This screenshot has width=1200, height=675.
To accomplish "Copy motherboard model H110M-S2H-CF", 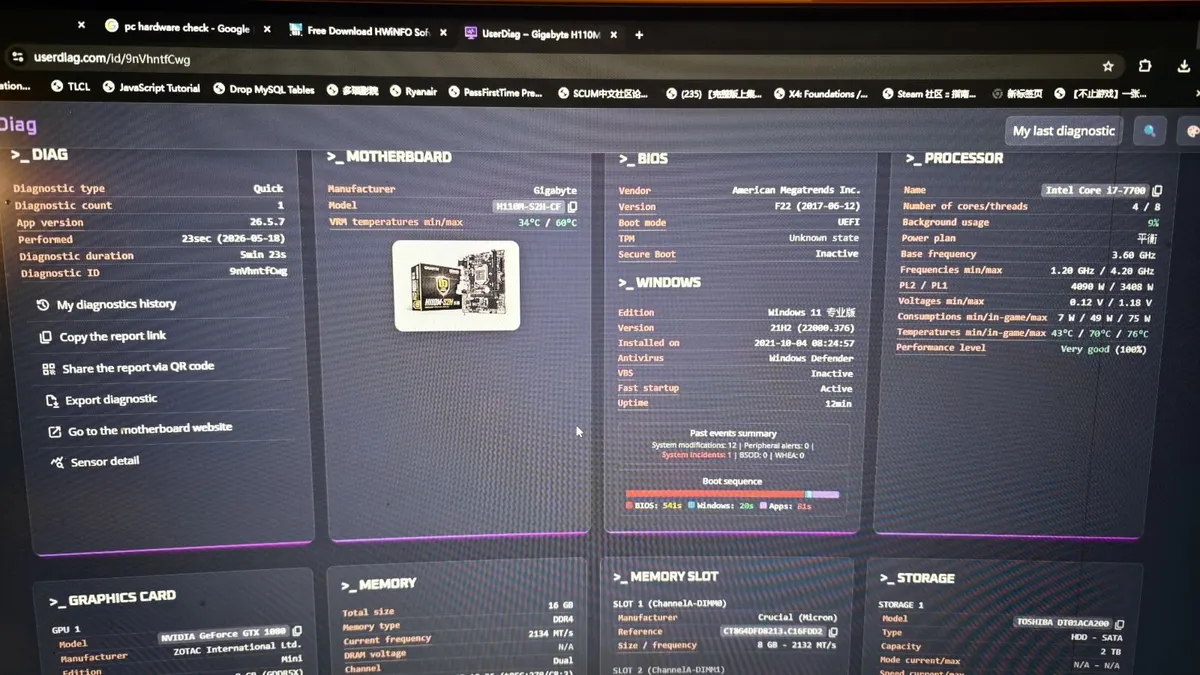I will [572, 207].
